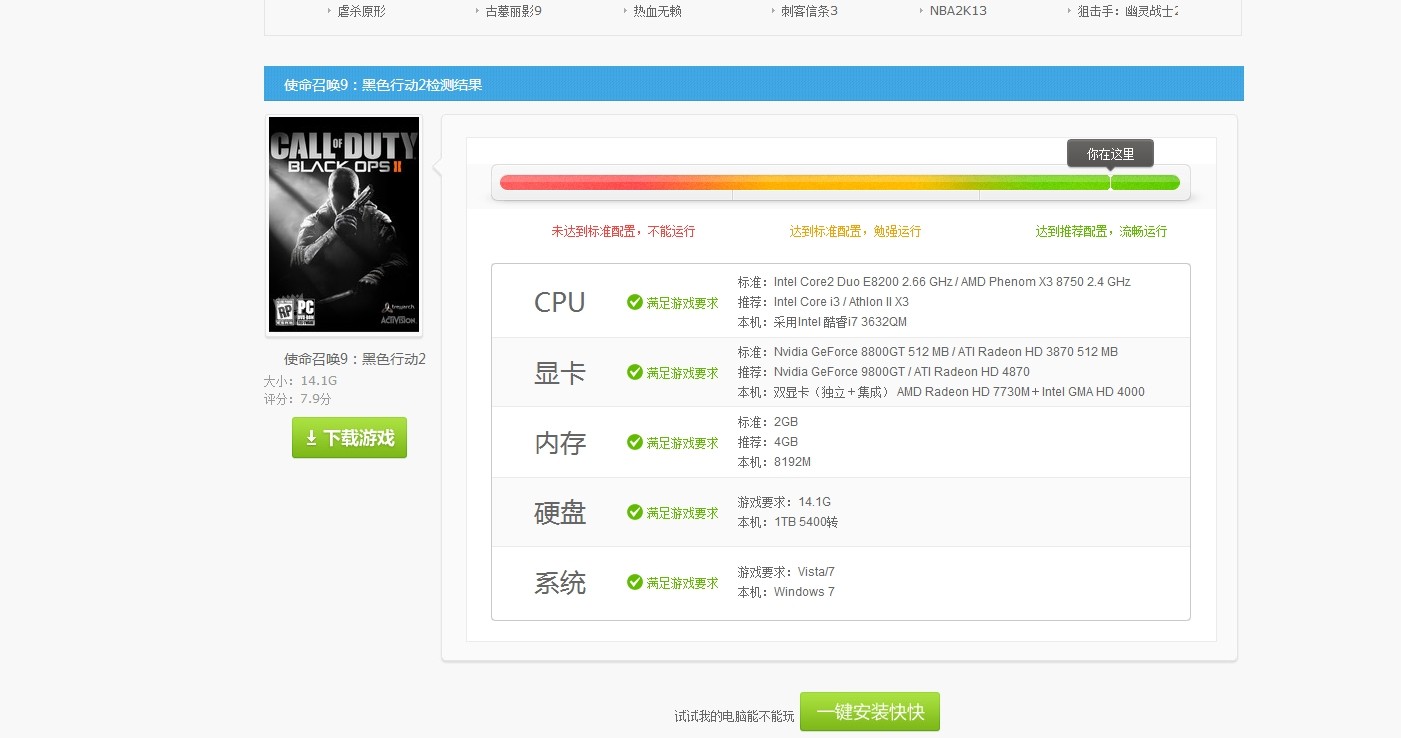Click the 达到推荐配置,流畅运行 label

(x=1101, y=231)
